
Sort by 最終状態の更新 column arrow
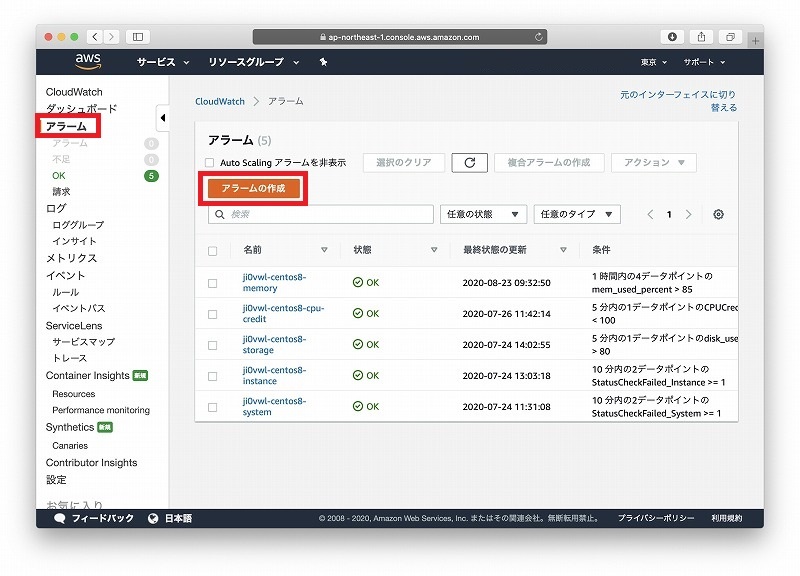563,249
